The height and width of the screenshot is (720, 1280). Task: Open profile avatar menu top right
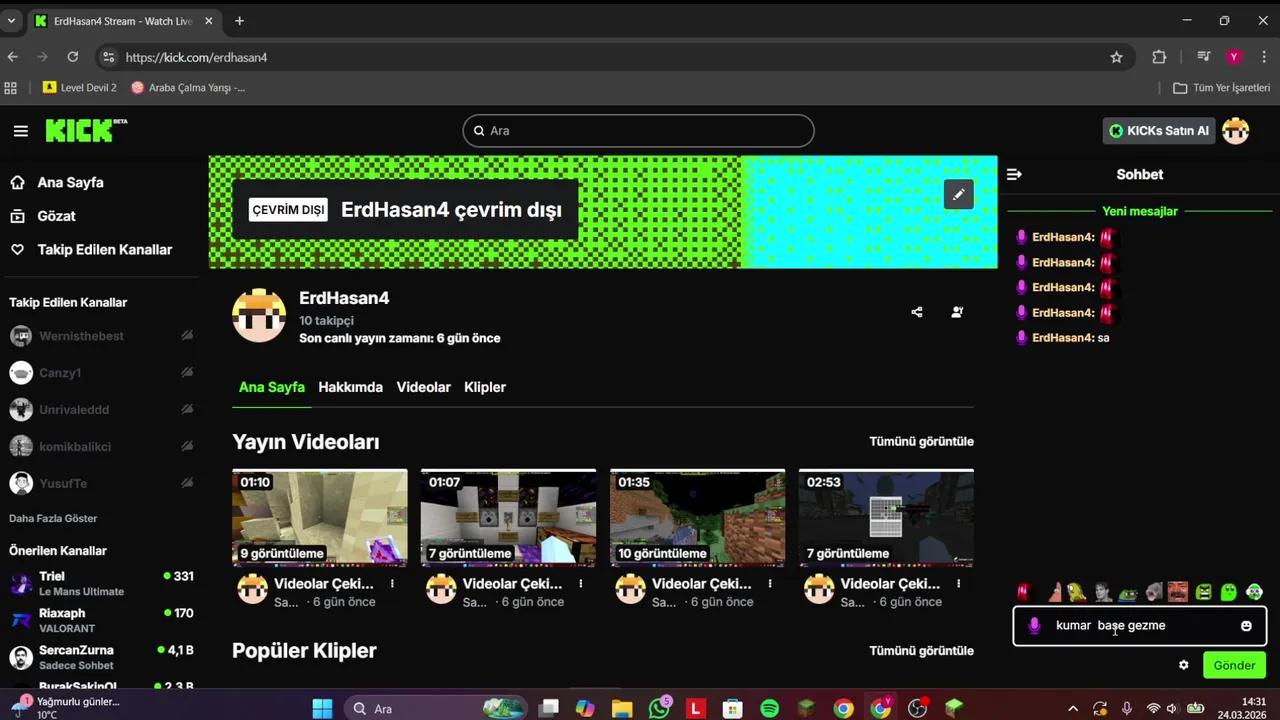(1236, 131)
